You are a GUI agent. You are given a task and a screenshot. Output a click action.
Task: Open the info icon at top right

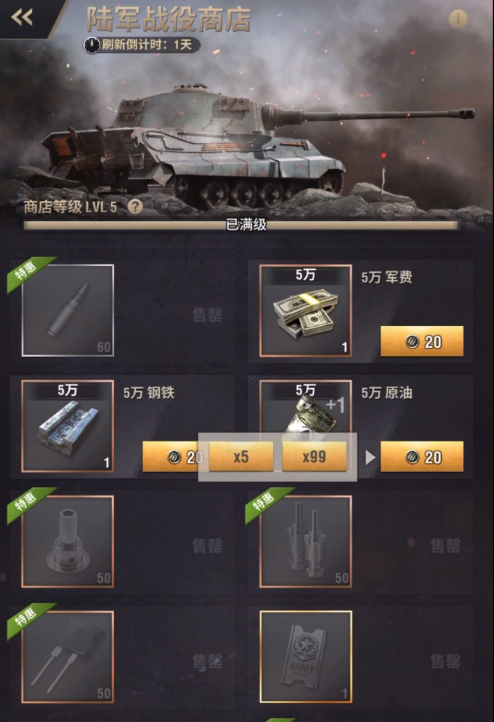click(x=458, y=19)
